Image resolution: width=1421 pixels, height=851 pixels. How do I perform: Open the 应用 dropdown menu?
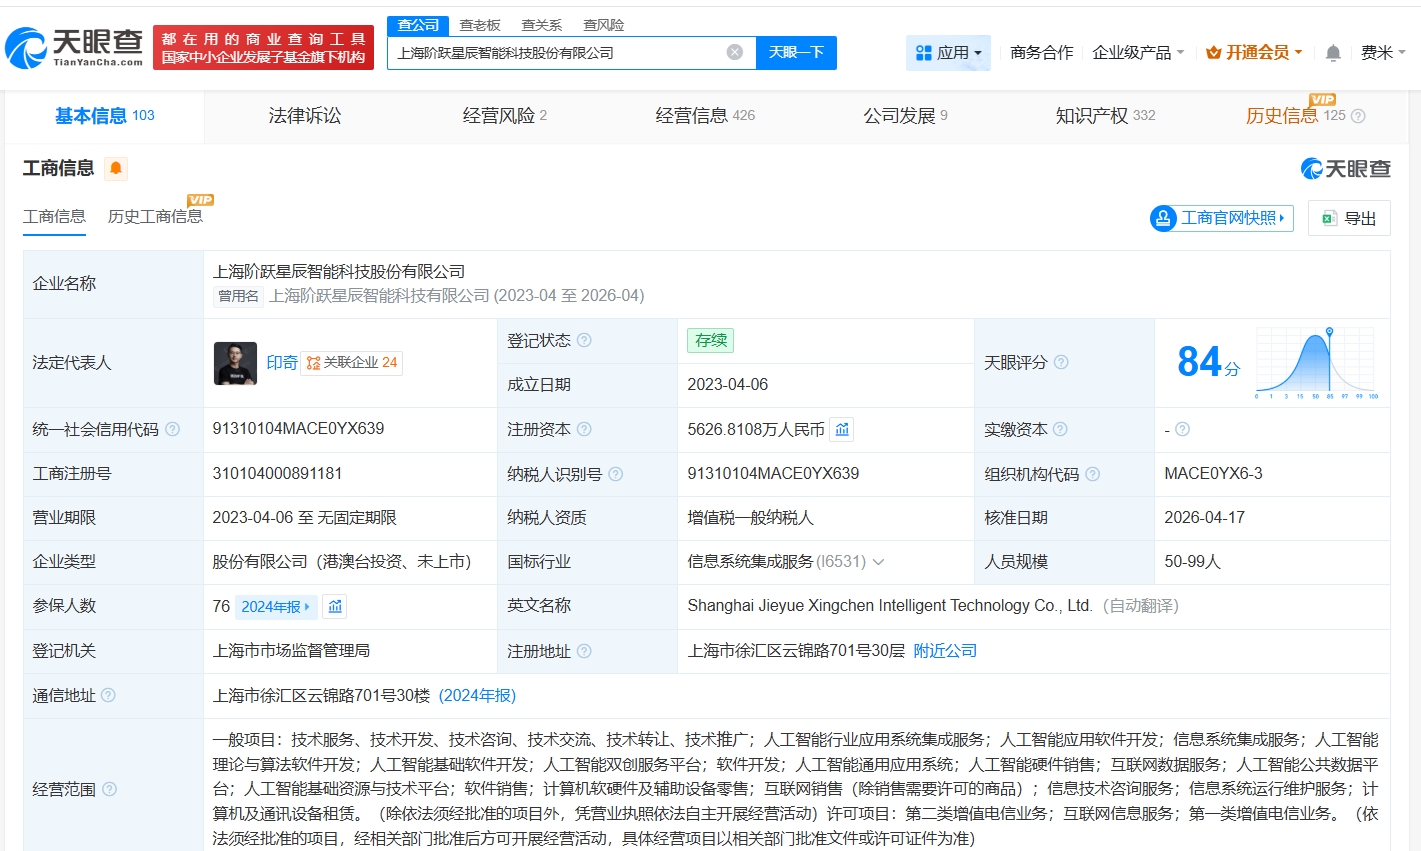[948, 52]
